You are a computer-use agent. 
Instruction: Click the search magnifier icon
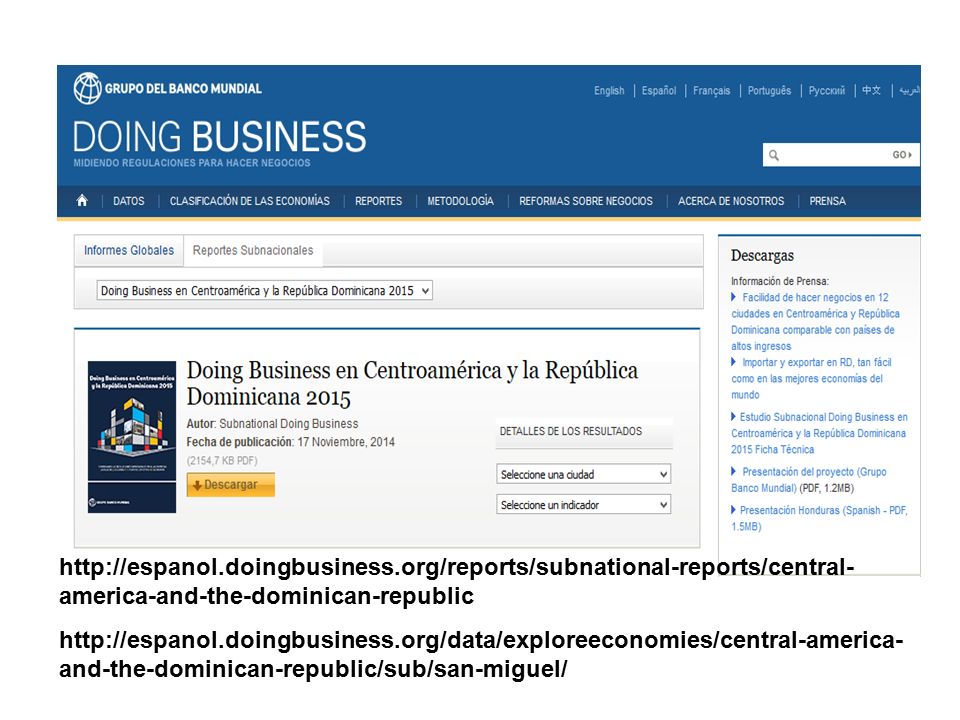774,155
